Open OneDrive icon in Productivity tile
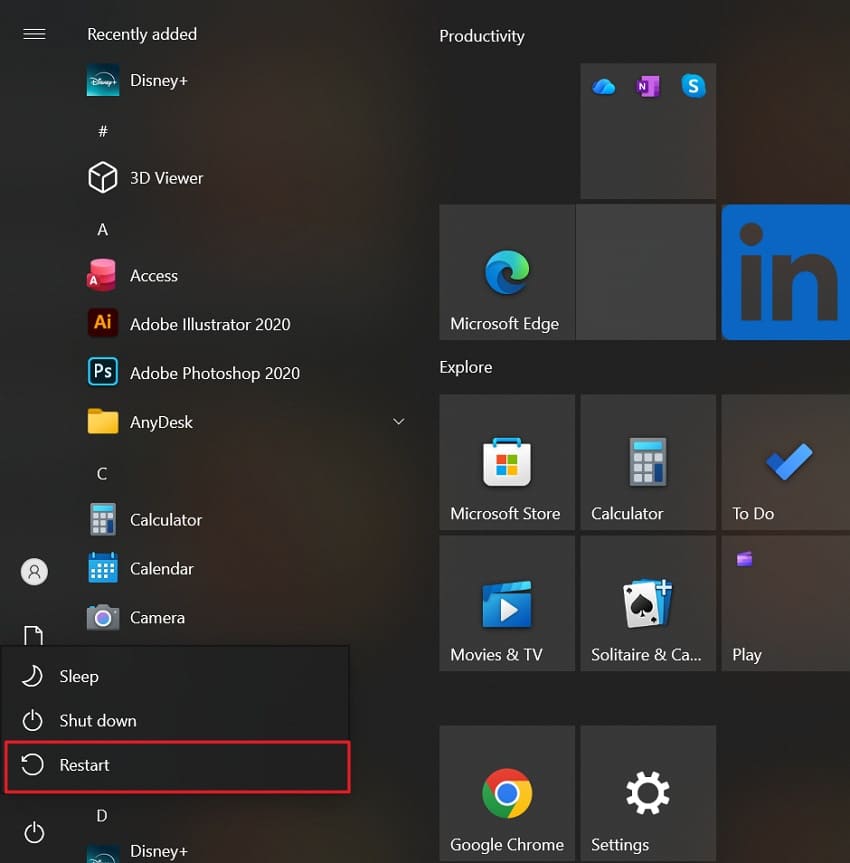Image resolution: width=850 pixels, height=863 pixels. pyautogui.click(x=603, y=86)
